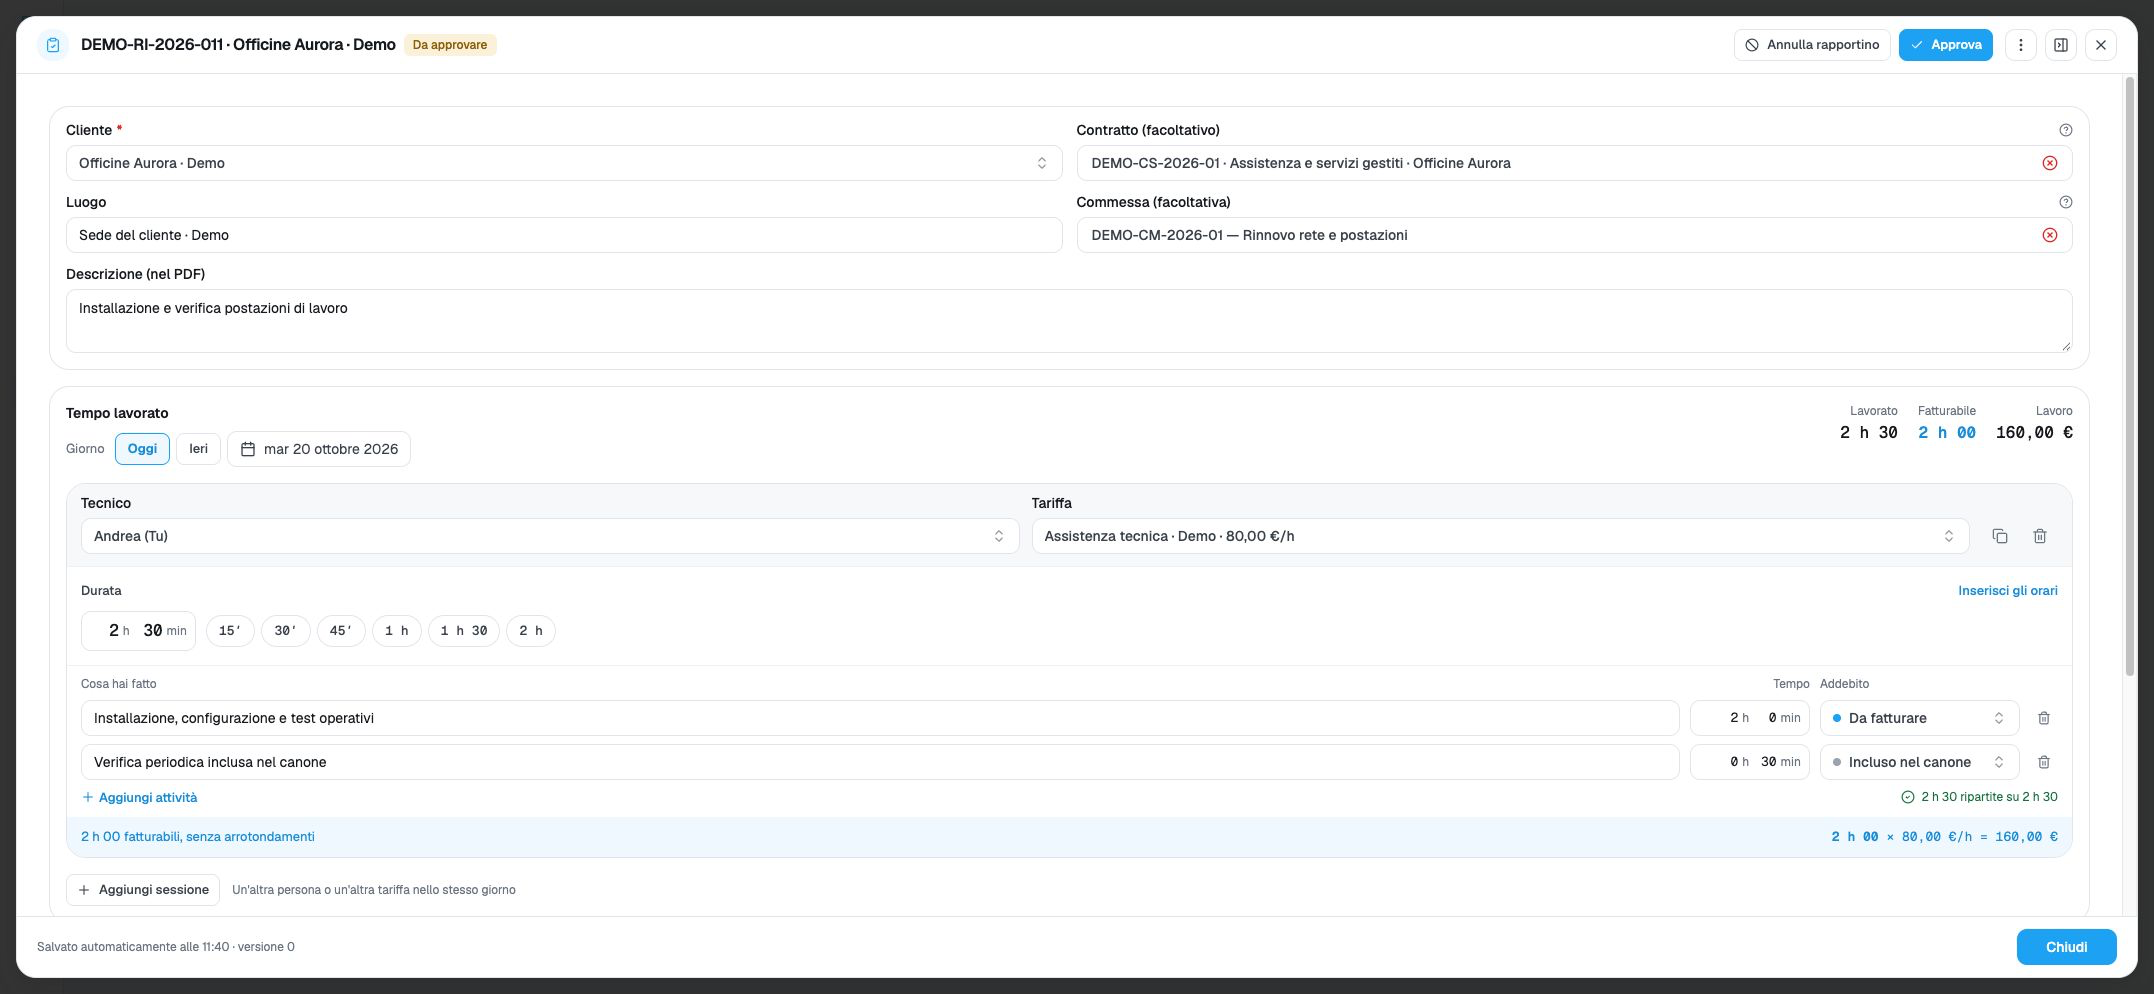Image resolution: width=2154 pixels, height=994 pixels.
Task: Add a new activity via Aggiungi attività
Action: [x=139, y=797]
